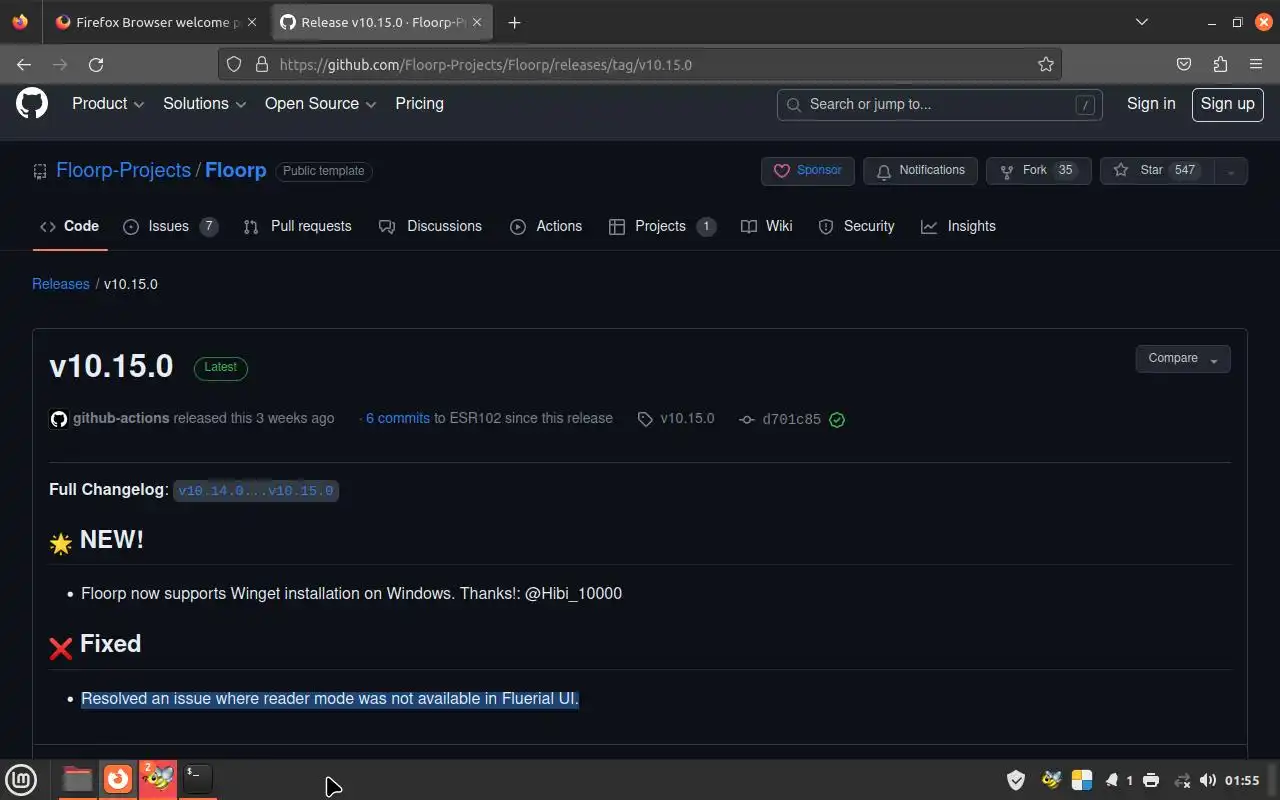This screenshot has width=1280, height=800.
Task: Click the github-actions avatar icon
Action: click(59, 419)
